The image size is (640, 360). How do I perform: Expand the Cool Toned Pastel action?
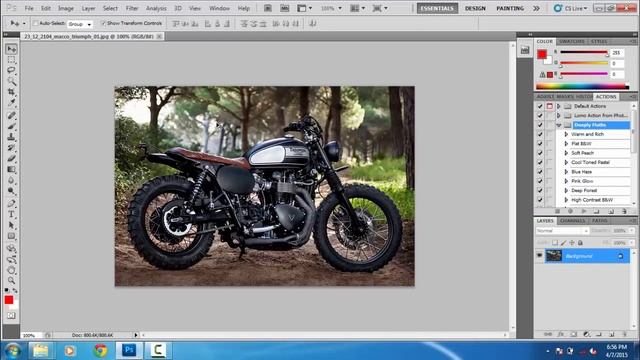(x=566, y=162)
